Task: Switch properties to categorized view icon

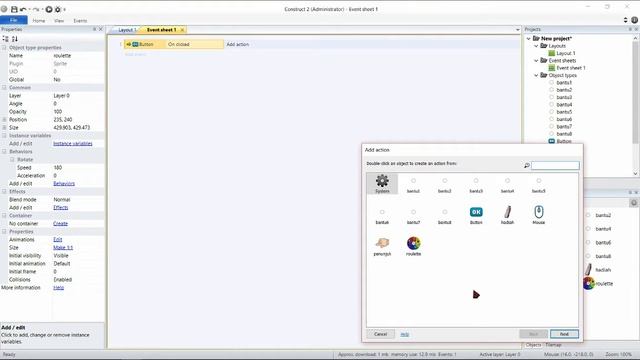Action: (5, 39)
